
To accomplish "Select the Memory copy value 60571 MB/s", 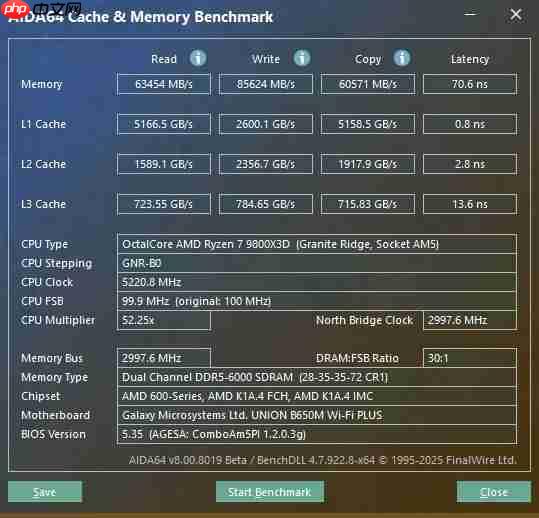I will point(368,84).
